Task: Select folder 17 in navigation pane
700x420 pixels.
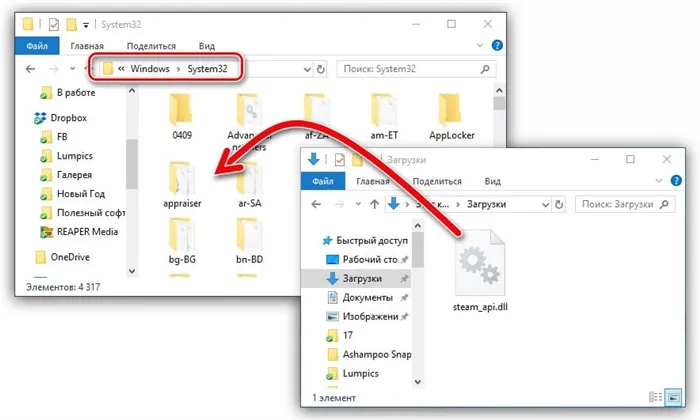Action: [340, 335]
